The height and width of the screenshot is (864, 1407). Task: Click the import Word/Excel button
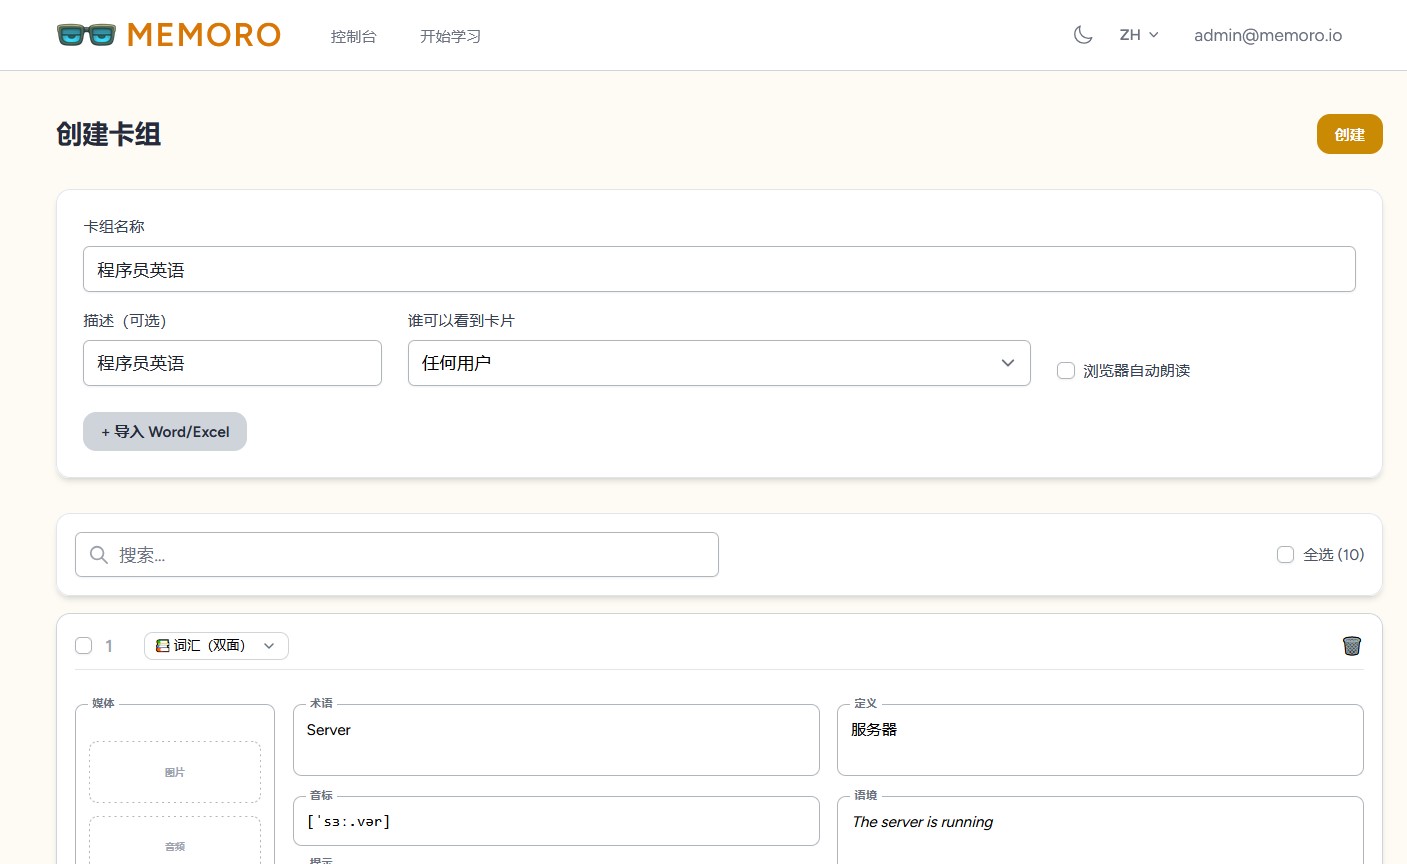(x=165, y=432)
